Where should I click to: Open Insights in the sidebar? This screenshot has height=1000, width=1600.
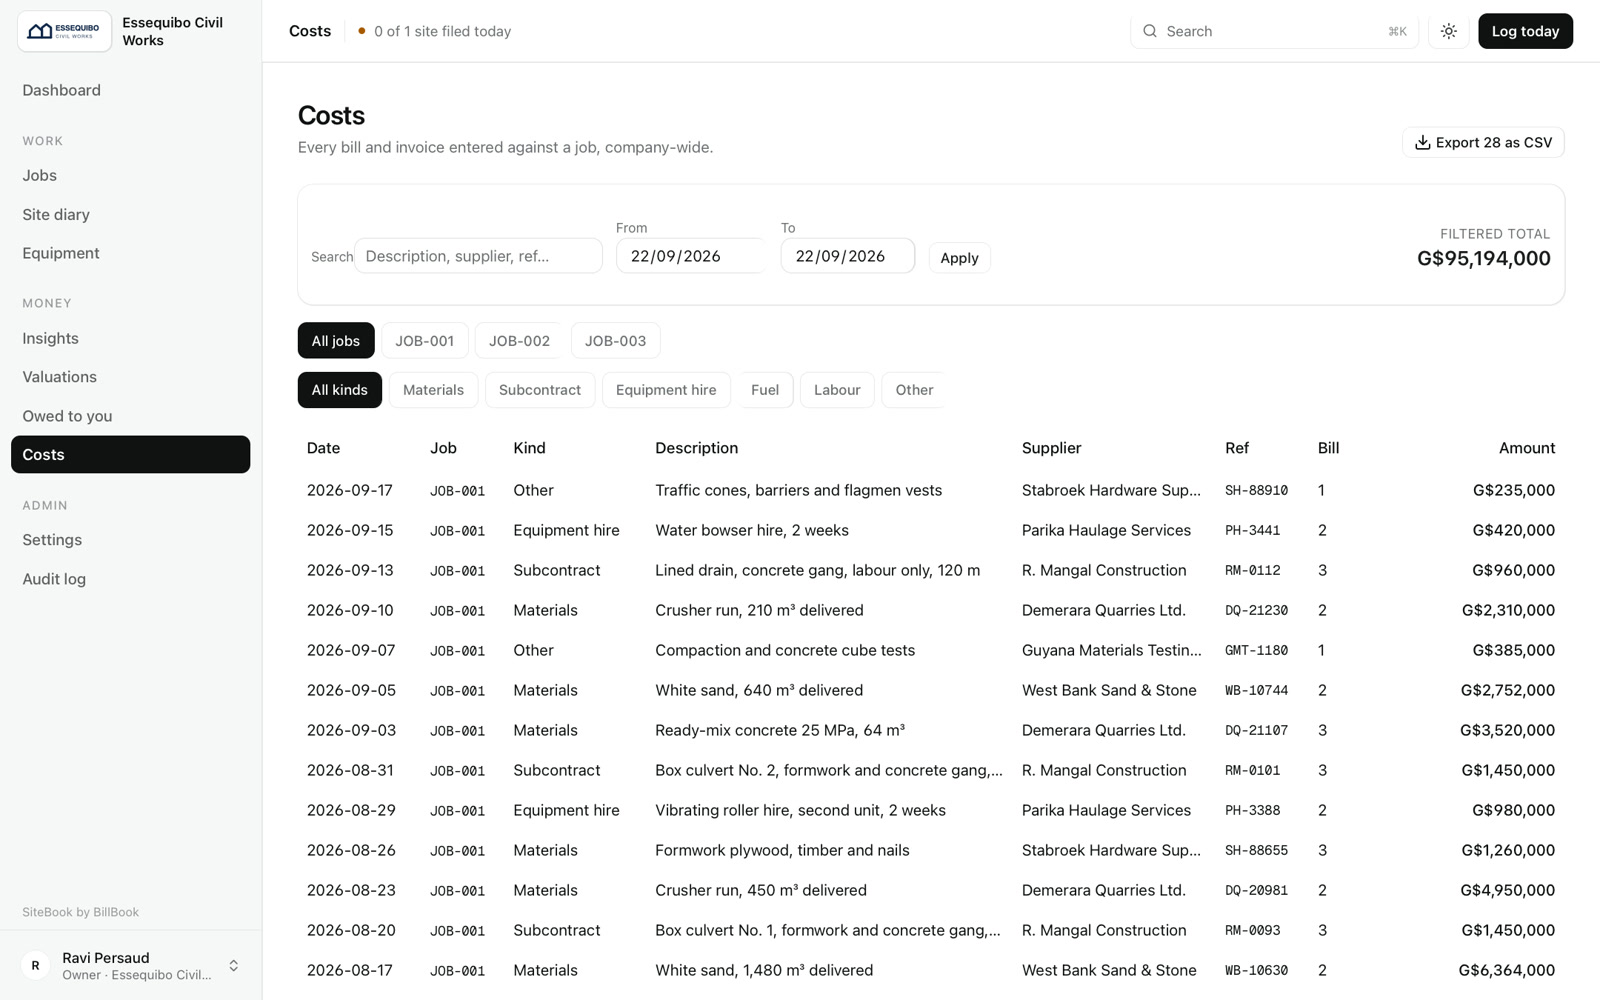coord(130,338)
